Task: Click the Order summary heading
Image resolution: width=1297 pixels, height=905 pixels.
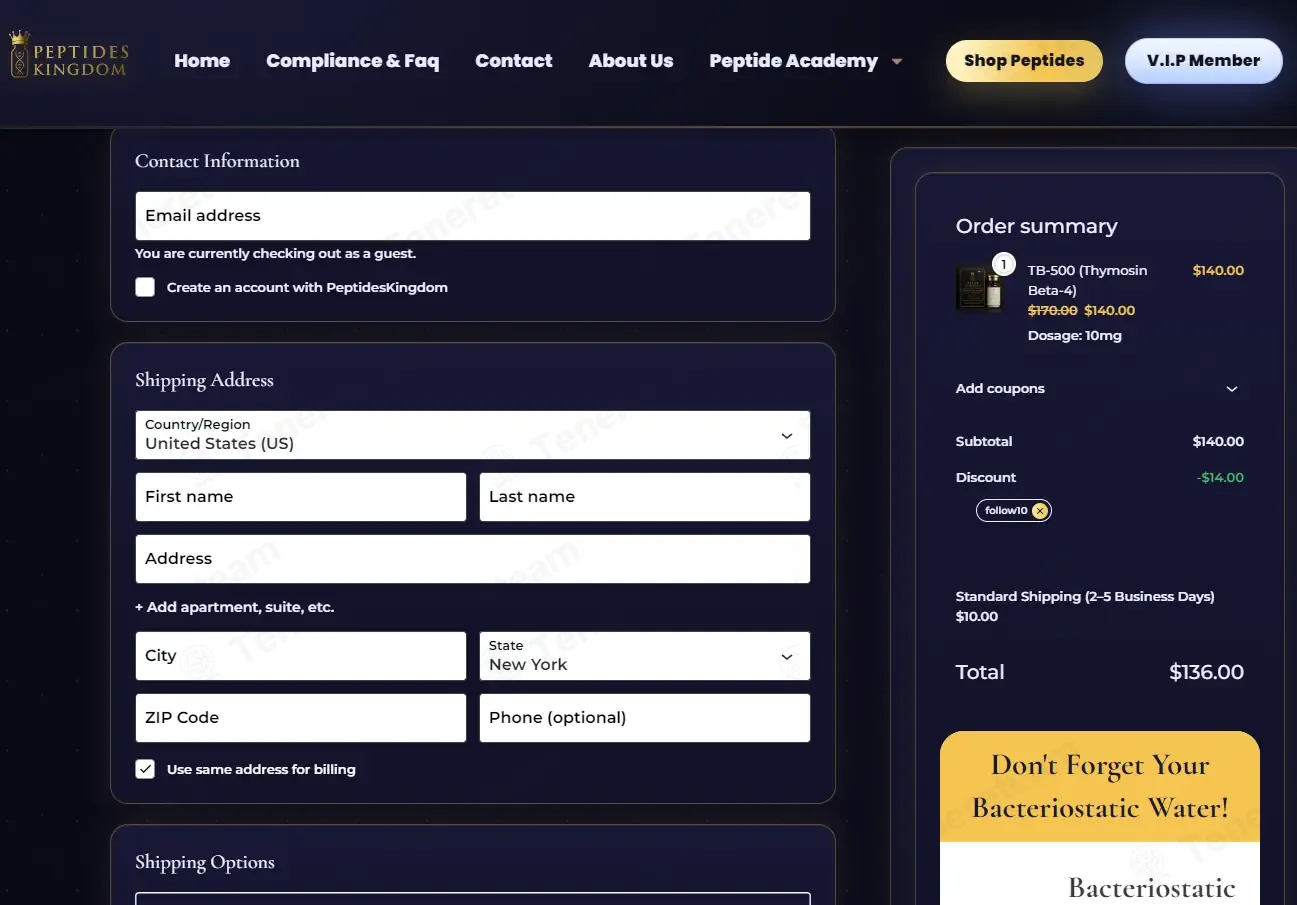Action: [1037, 226]
